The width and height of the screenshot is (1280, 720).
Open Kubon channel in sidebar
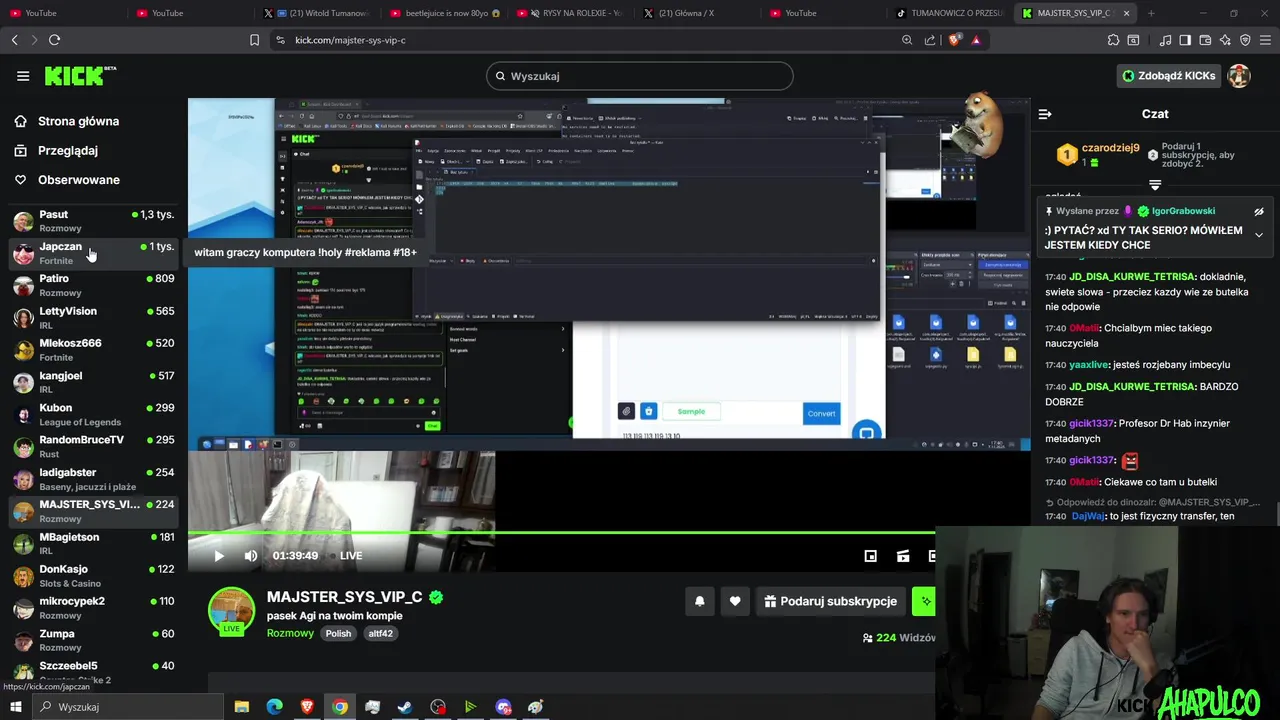tap(94, 414)
